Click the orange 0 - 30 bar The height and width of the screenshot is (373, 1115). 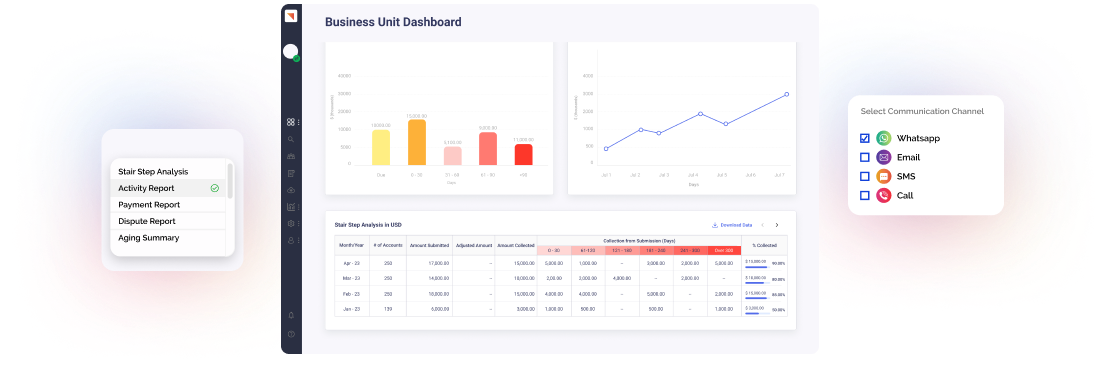coord(417,142)
